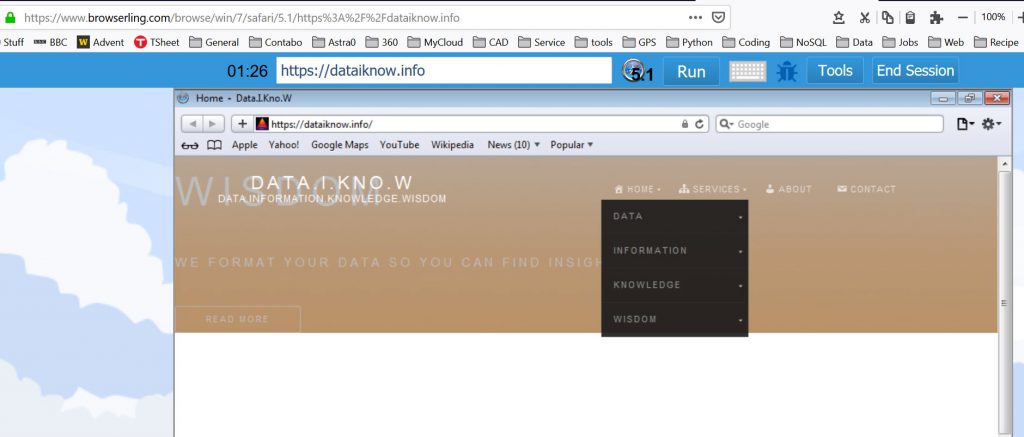The width and height of the screenshot is (1024, 437).
Task: Click the bug report icon
Action: coord(787,71)
